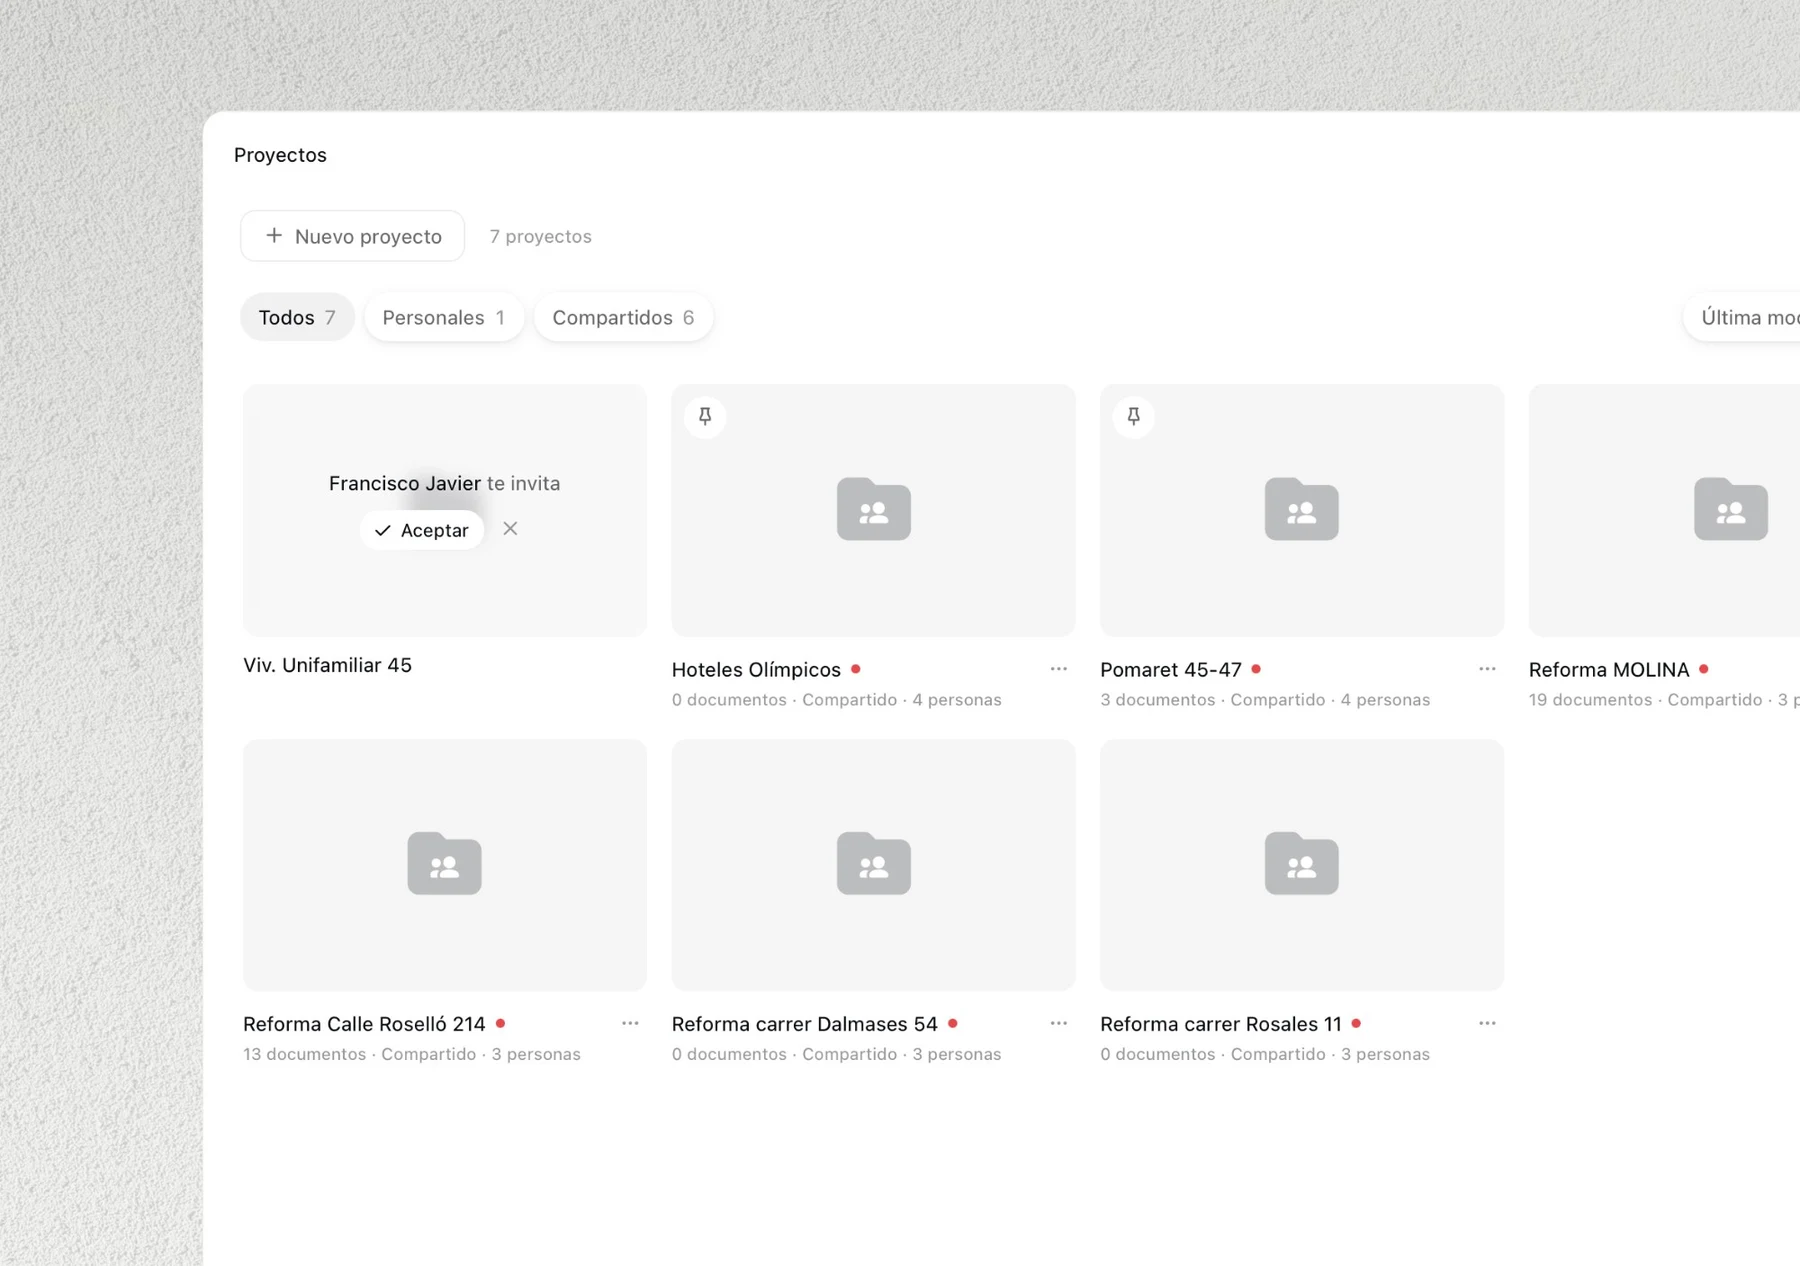Show options menu for Reforma Calle Roselló 214
Screen dimensions: 1800x1266
point(630,1023)
